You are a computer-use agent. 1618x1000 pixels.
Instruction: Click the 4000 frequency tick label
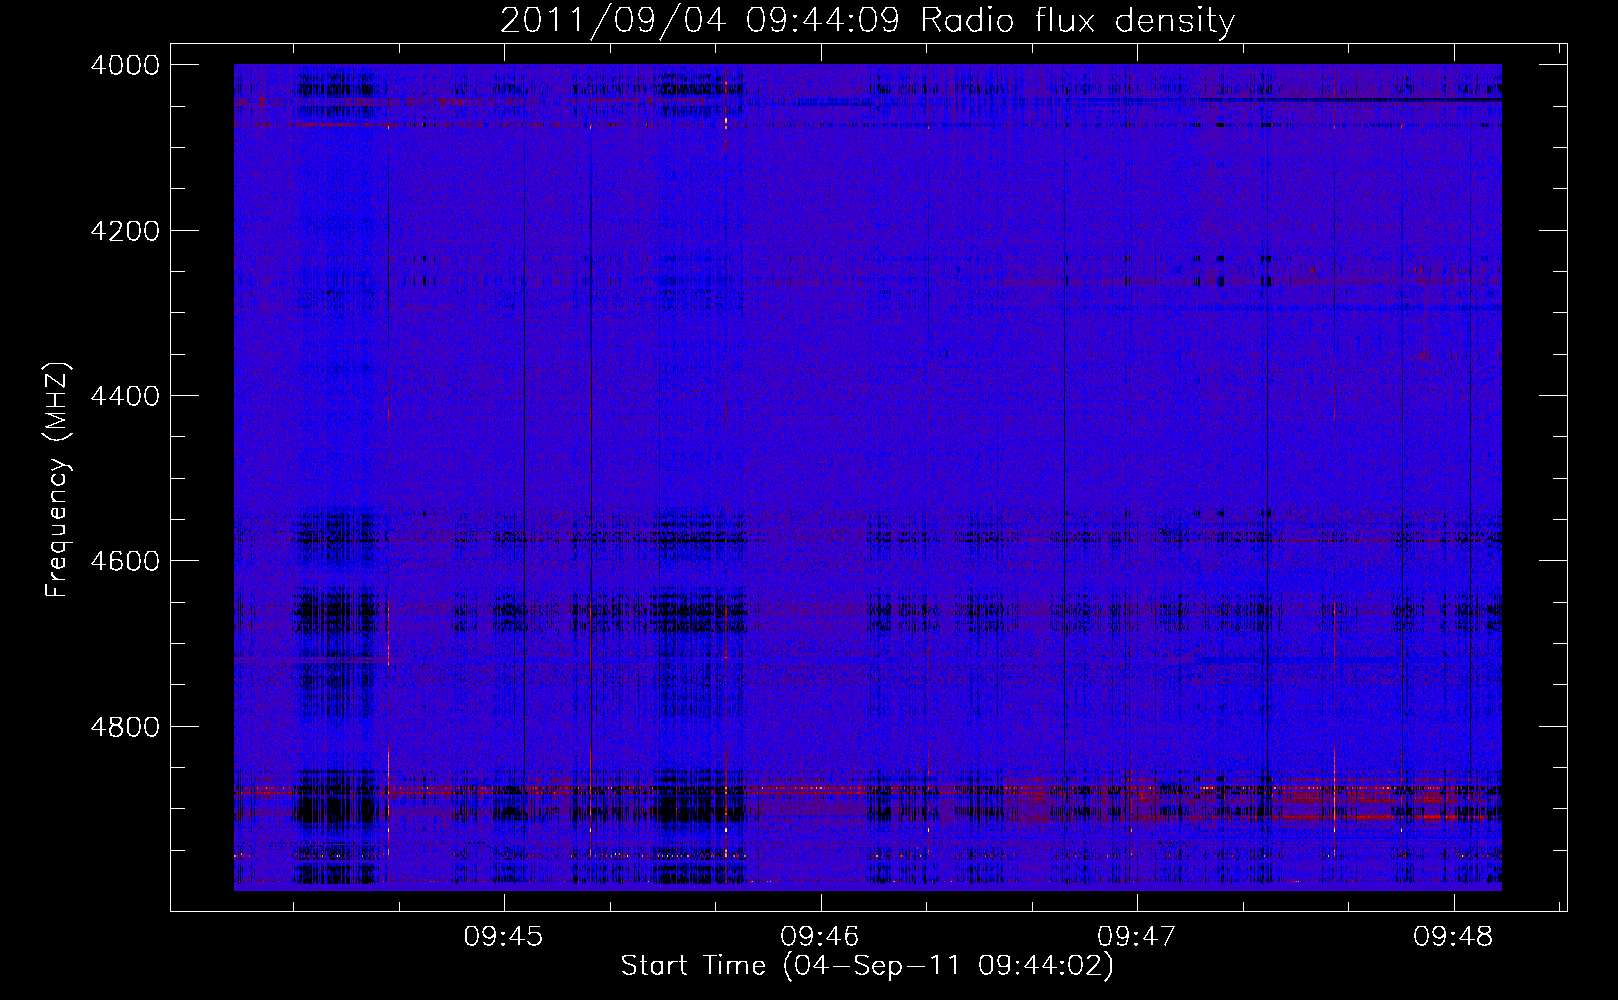[x=125, y=65]
